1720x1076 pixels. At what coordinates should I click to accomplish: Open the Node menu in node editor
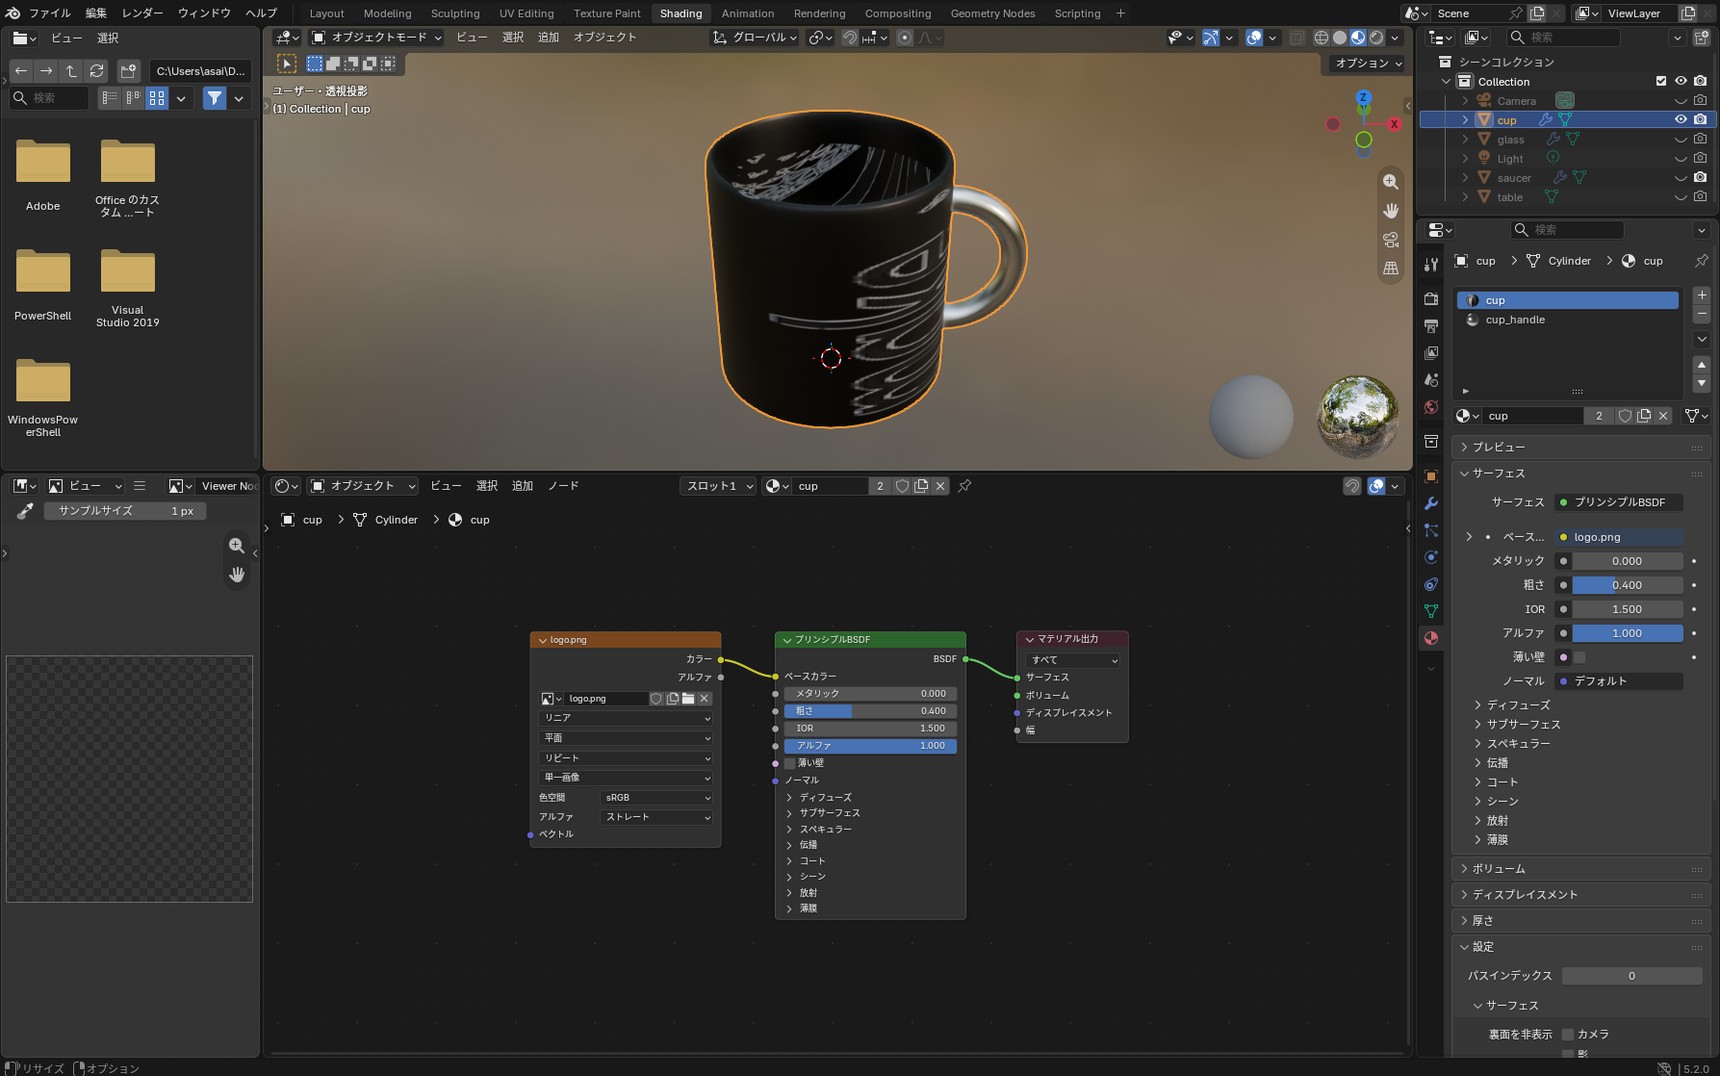[x=563, y=486]
